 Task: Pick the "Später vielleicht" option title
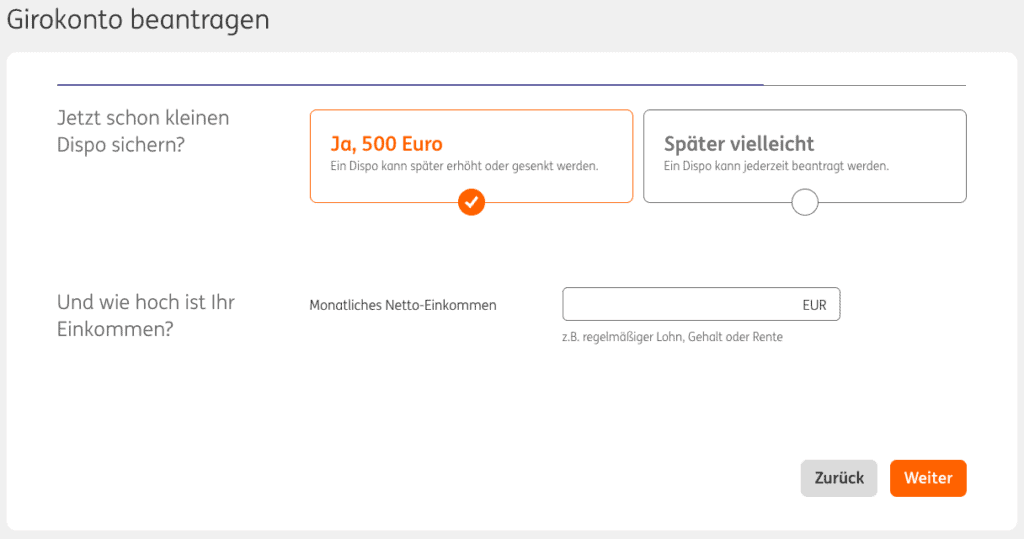point(739,143)
